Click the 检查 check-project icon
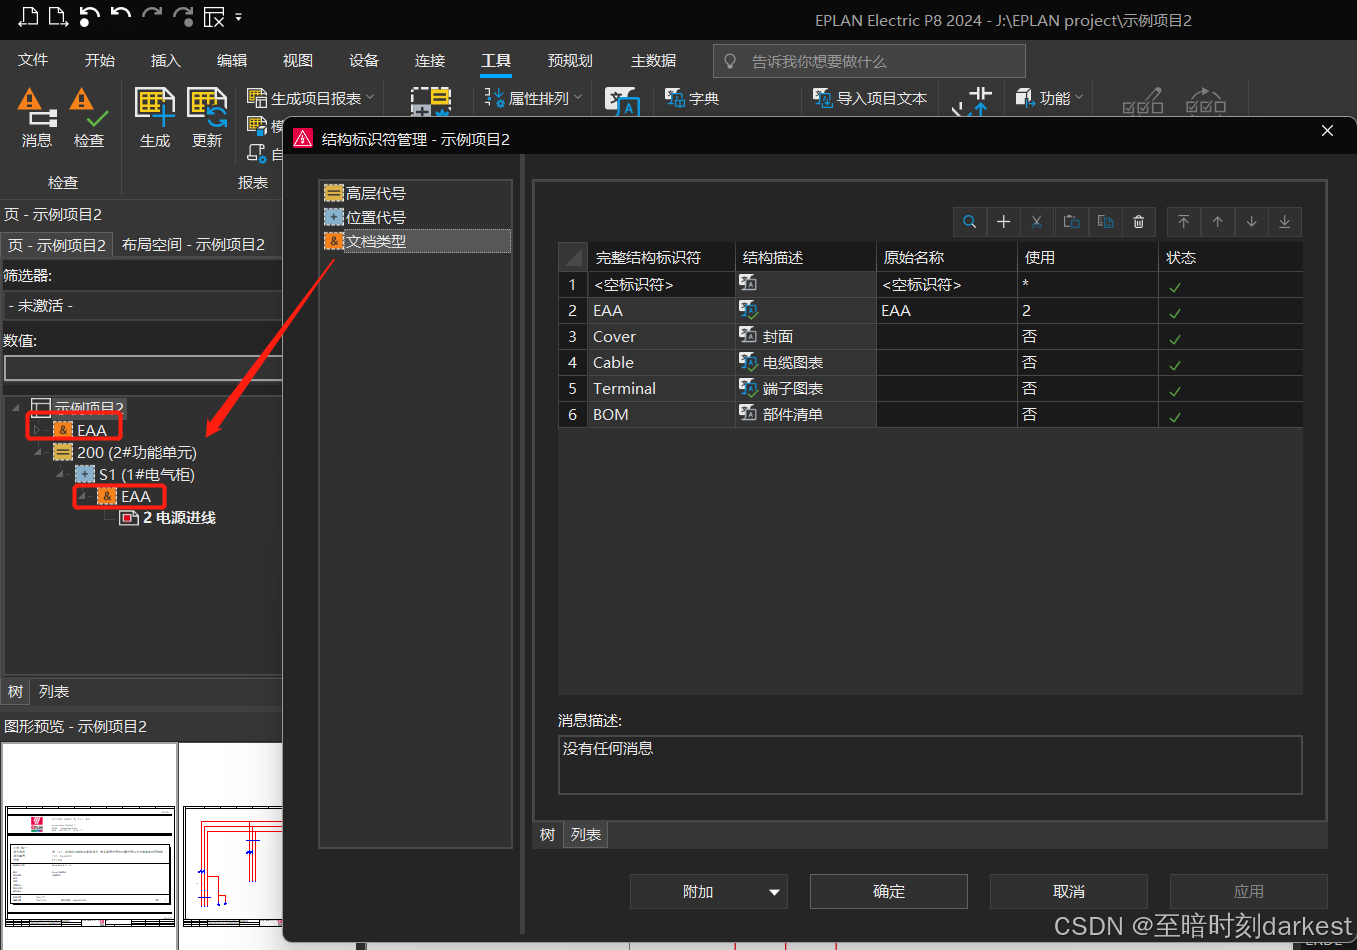Image resolution: width=1357 pixels, height=950 pixels. 88,105
